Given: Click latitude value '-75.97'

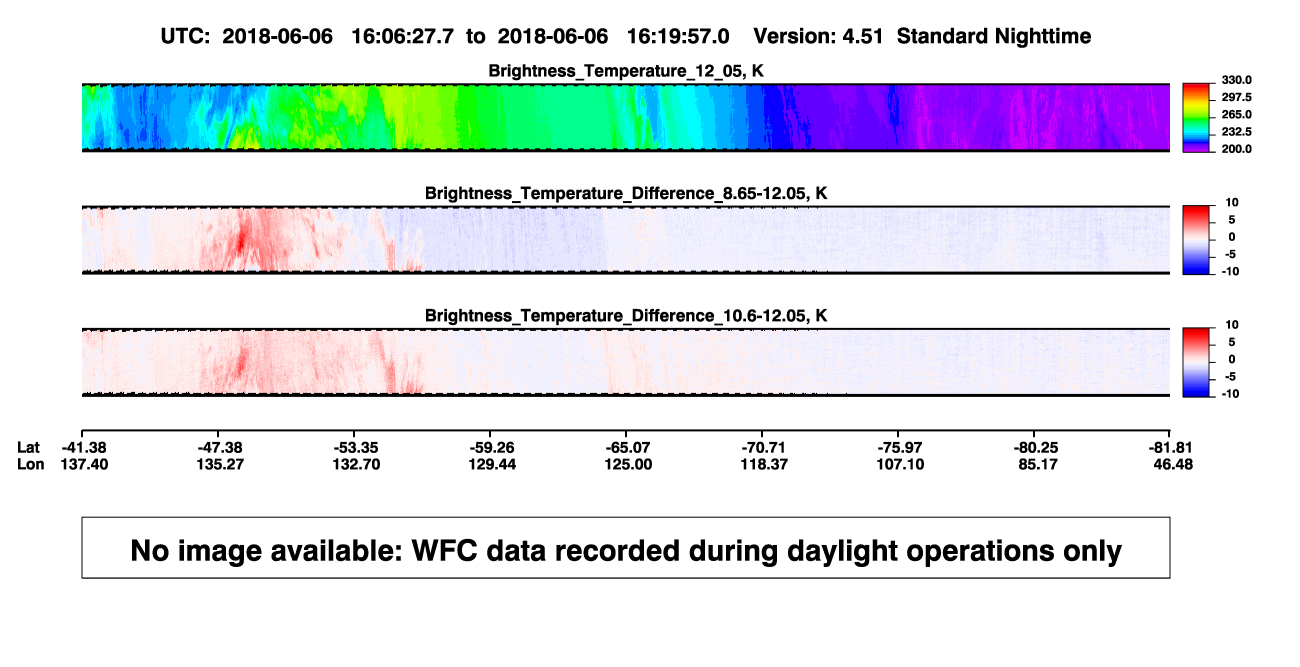Looking at the screenshot, I should (x=899, y=446).
